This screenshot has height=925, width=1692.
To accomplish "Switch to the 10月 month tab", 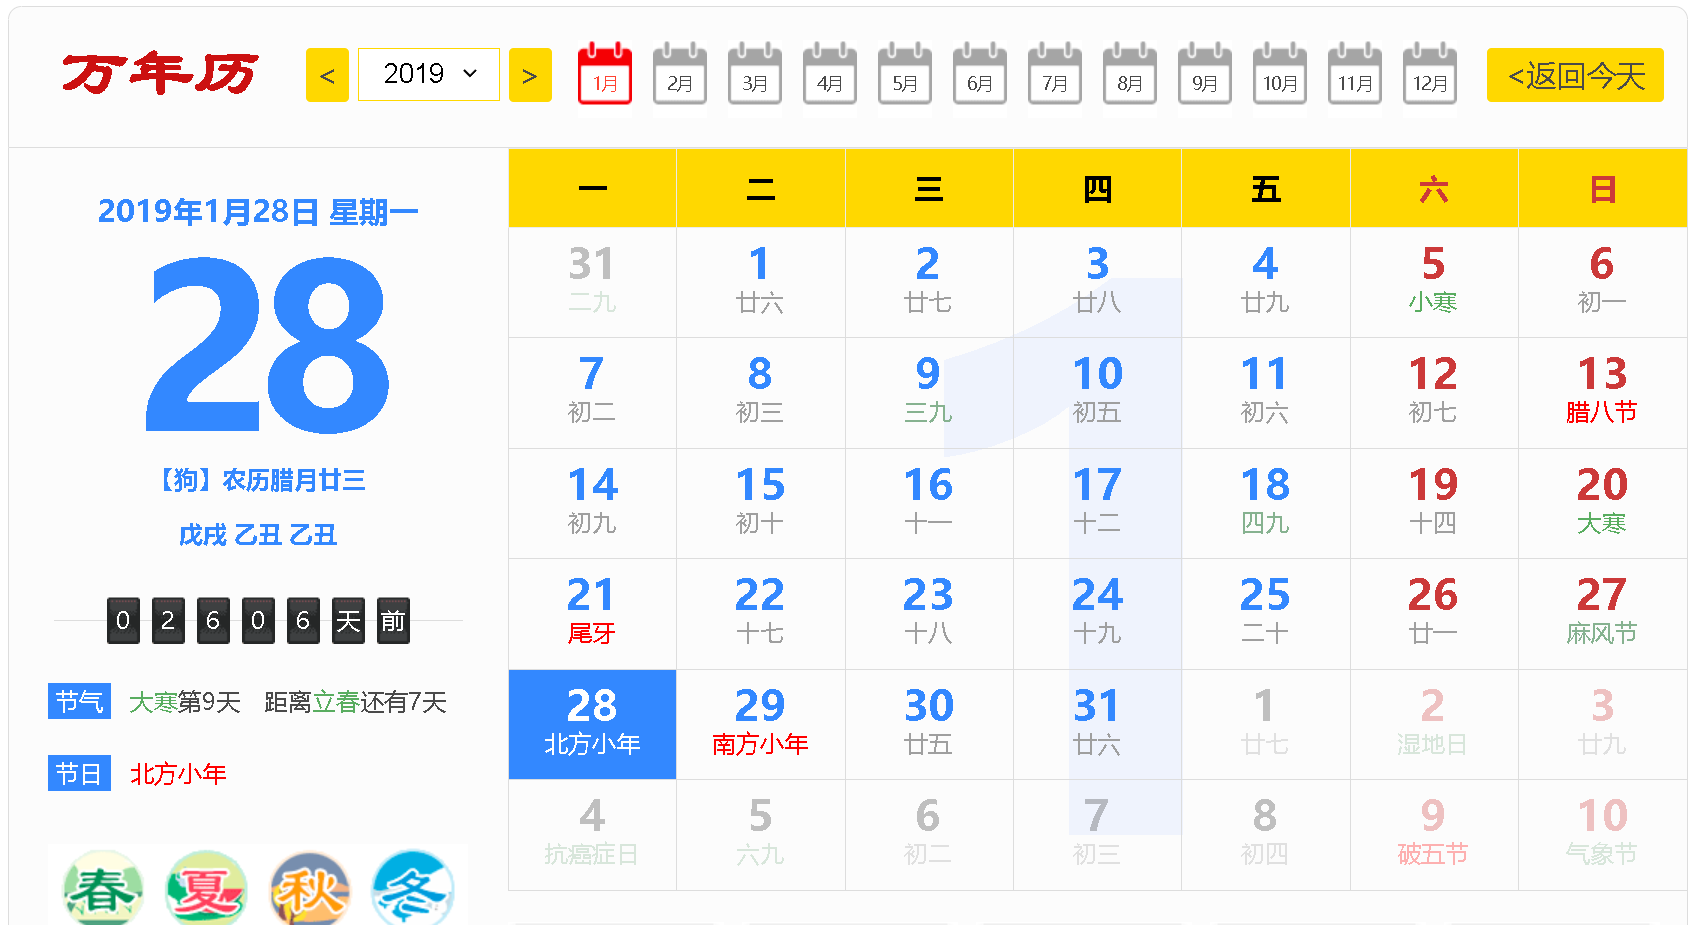I will pos(1280,75).
